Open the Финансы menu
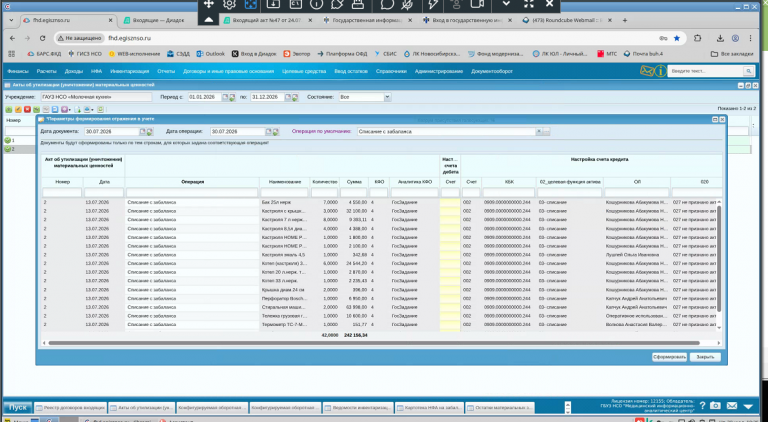768x422 pixels. coord(18,71)
